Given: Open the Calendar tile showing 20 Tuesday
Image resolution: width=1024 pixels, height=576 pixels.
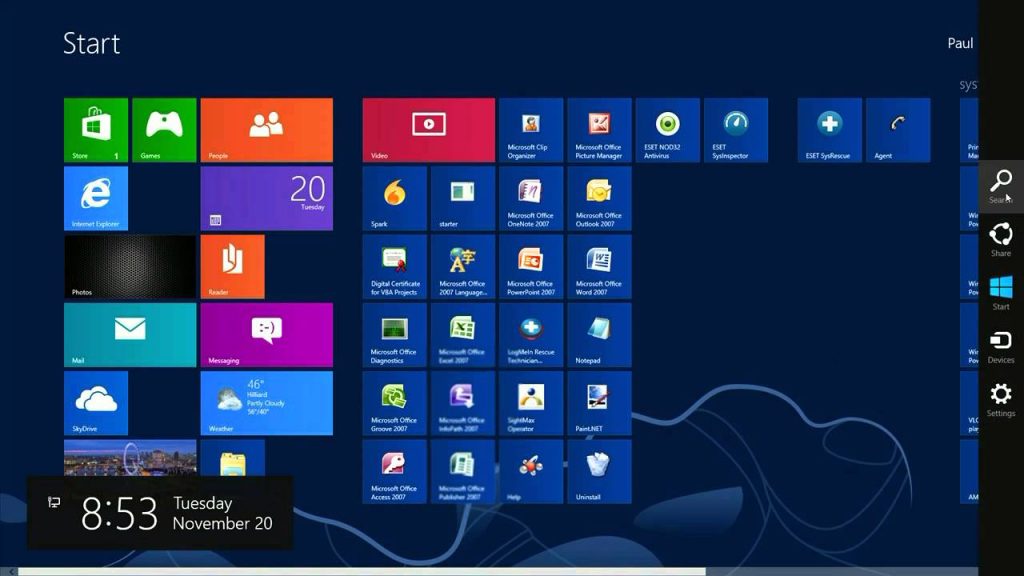Looking at the screenshot, I should [266, 199].
